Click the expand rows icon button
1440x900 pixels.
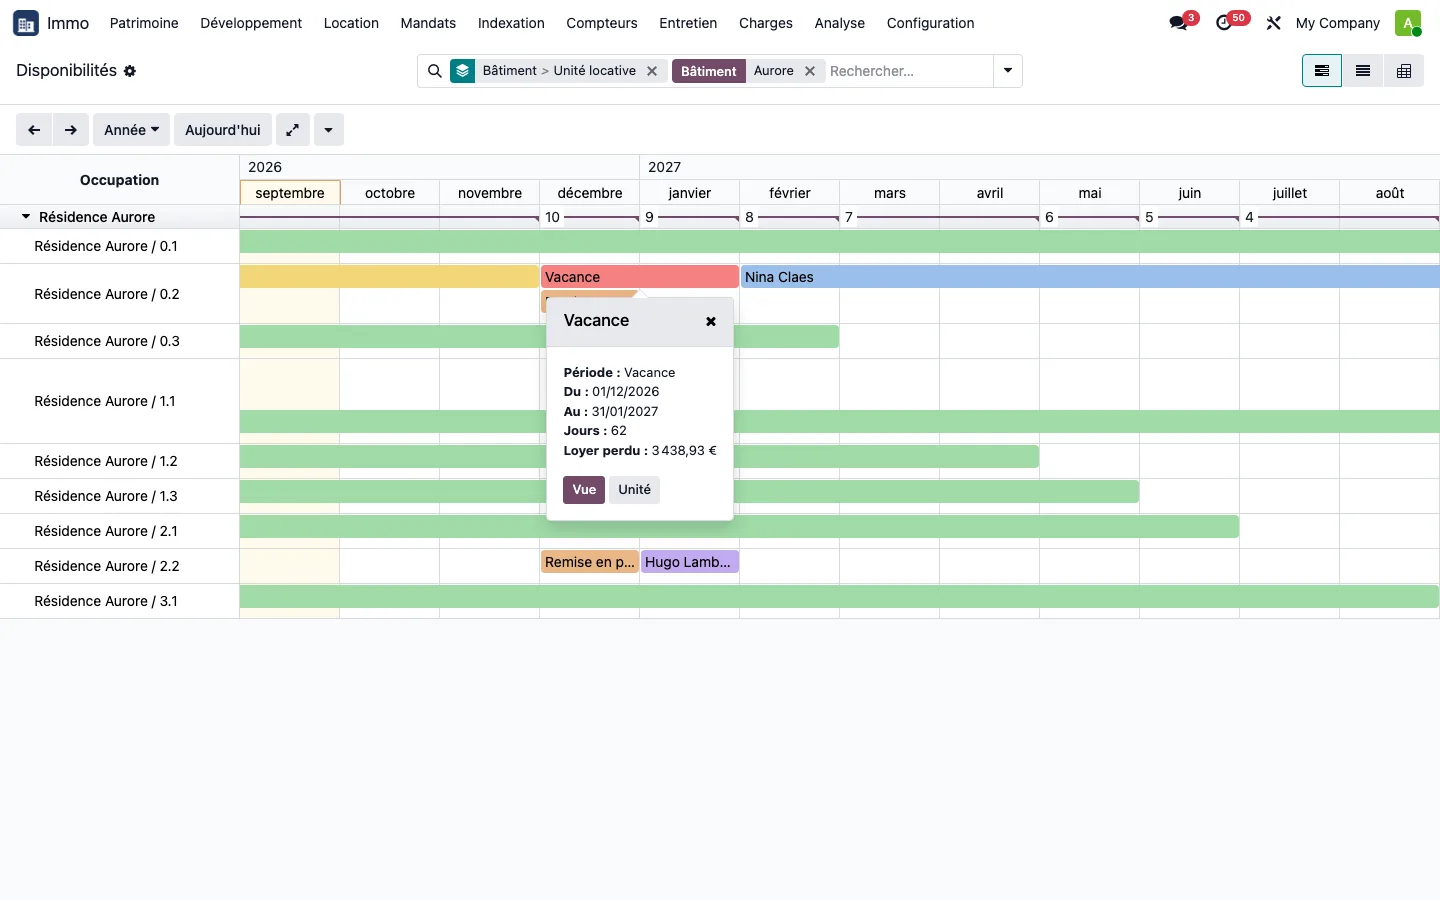(293, 130)
